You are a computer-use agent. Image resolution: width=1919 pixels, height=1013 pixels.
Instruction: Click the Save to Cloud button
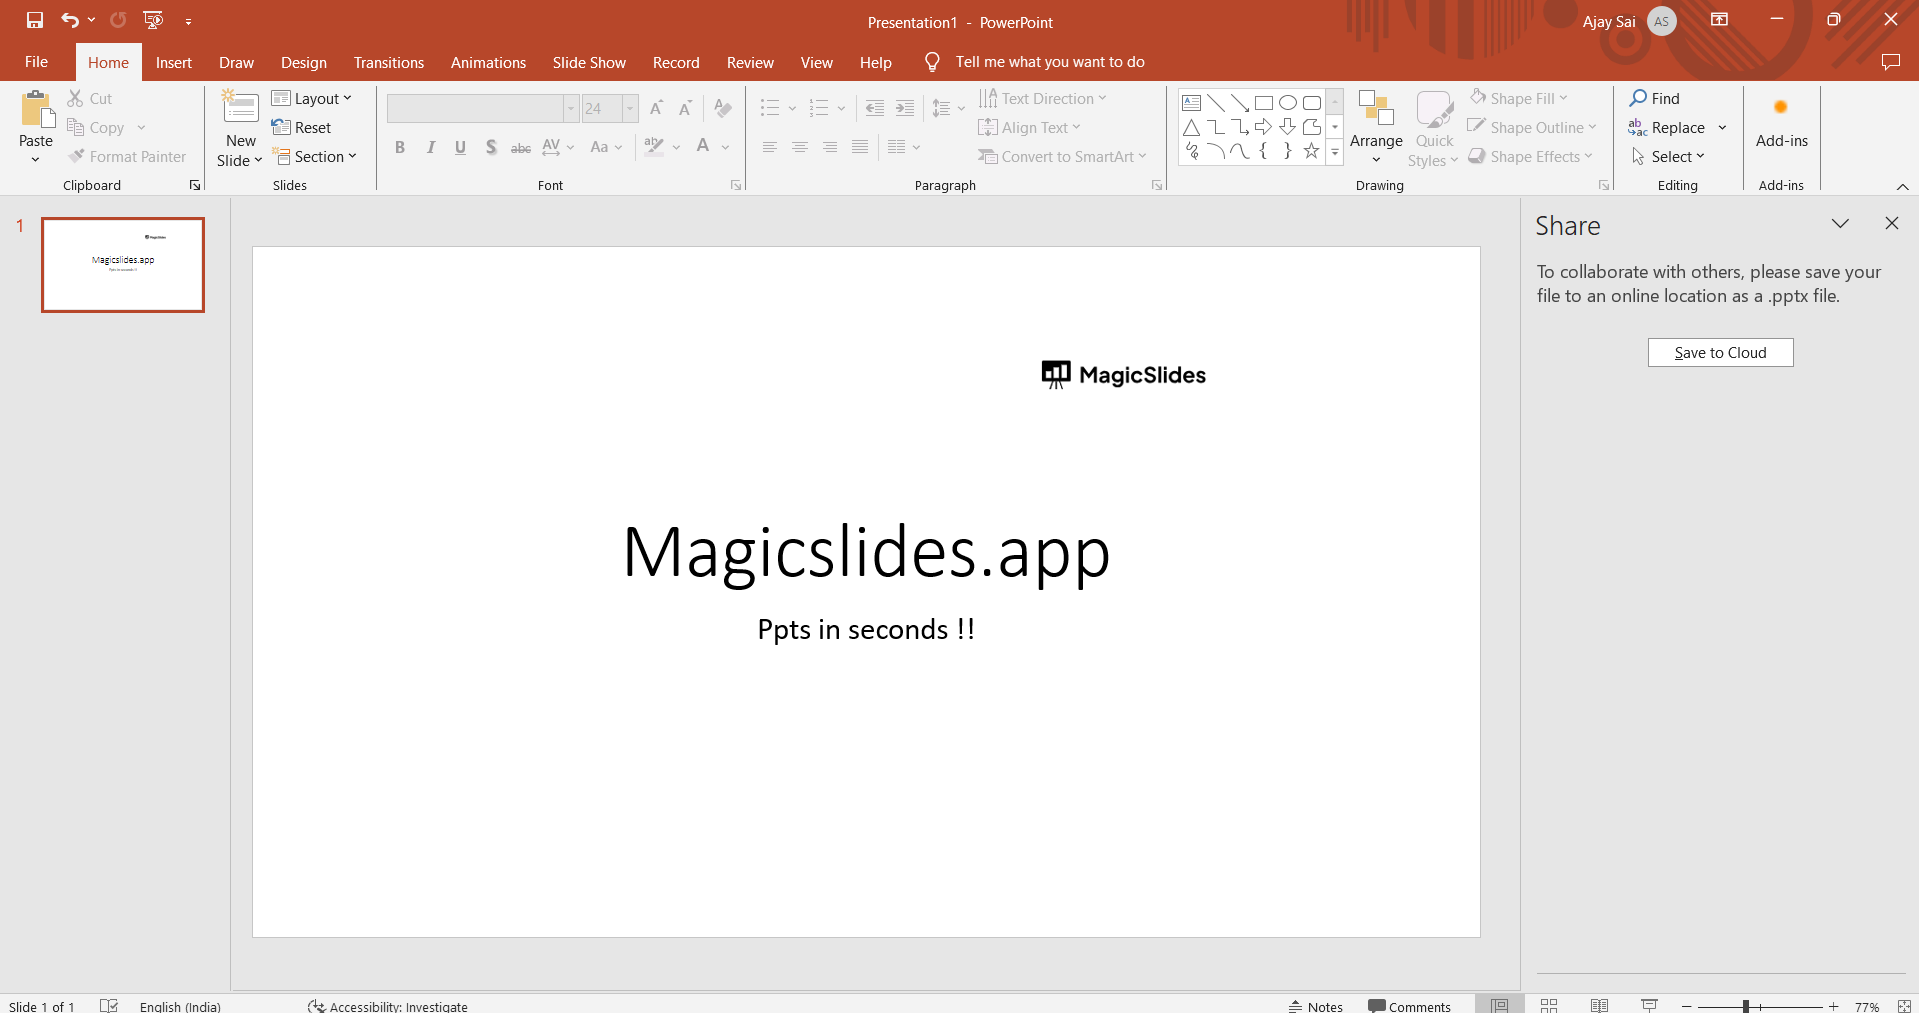coord(1720,353)
